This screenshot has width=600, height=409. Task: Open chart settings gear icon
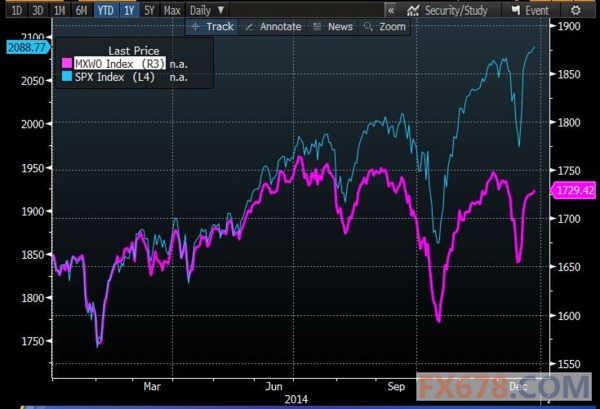575,8
